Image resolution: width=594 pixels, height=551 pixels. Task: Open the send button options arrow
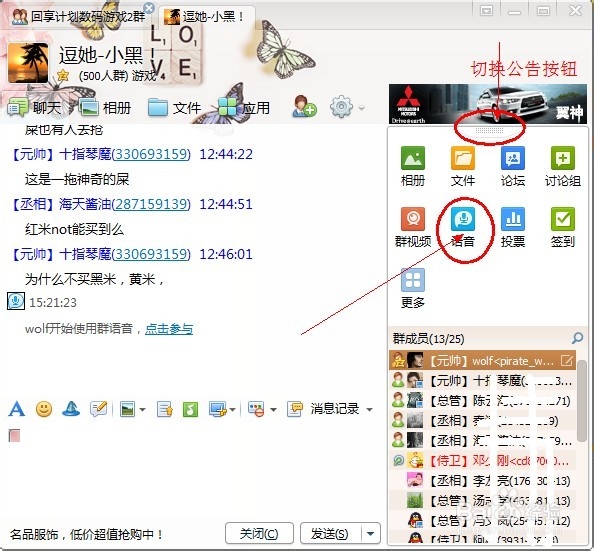(370, 534)
